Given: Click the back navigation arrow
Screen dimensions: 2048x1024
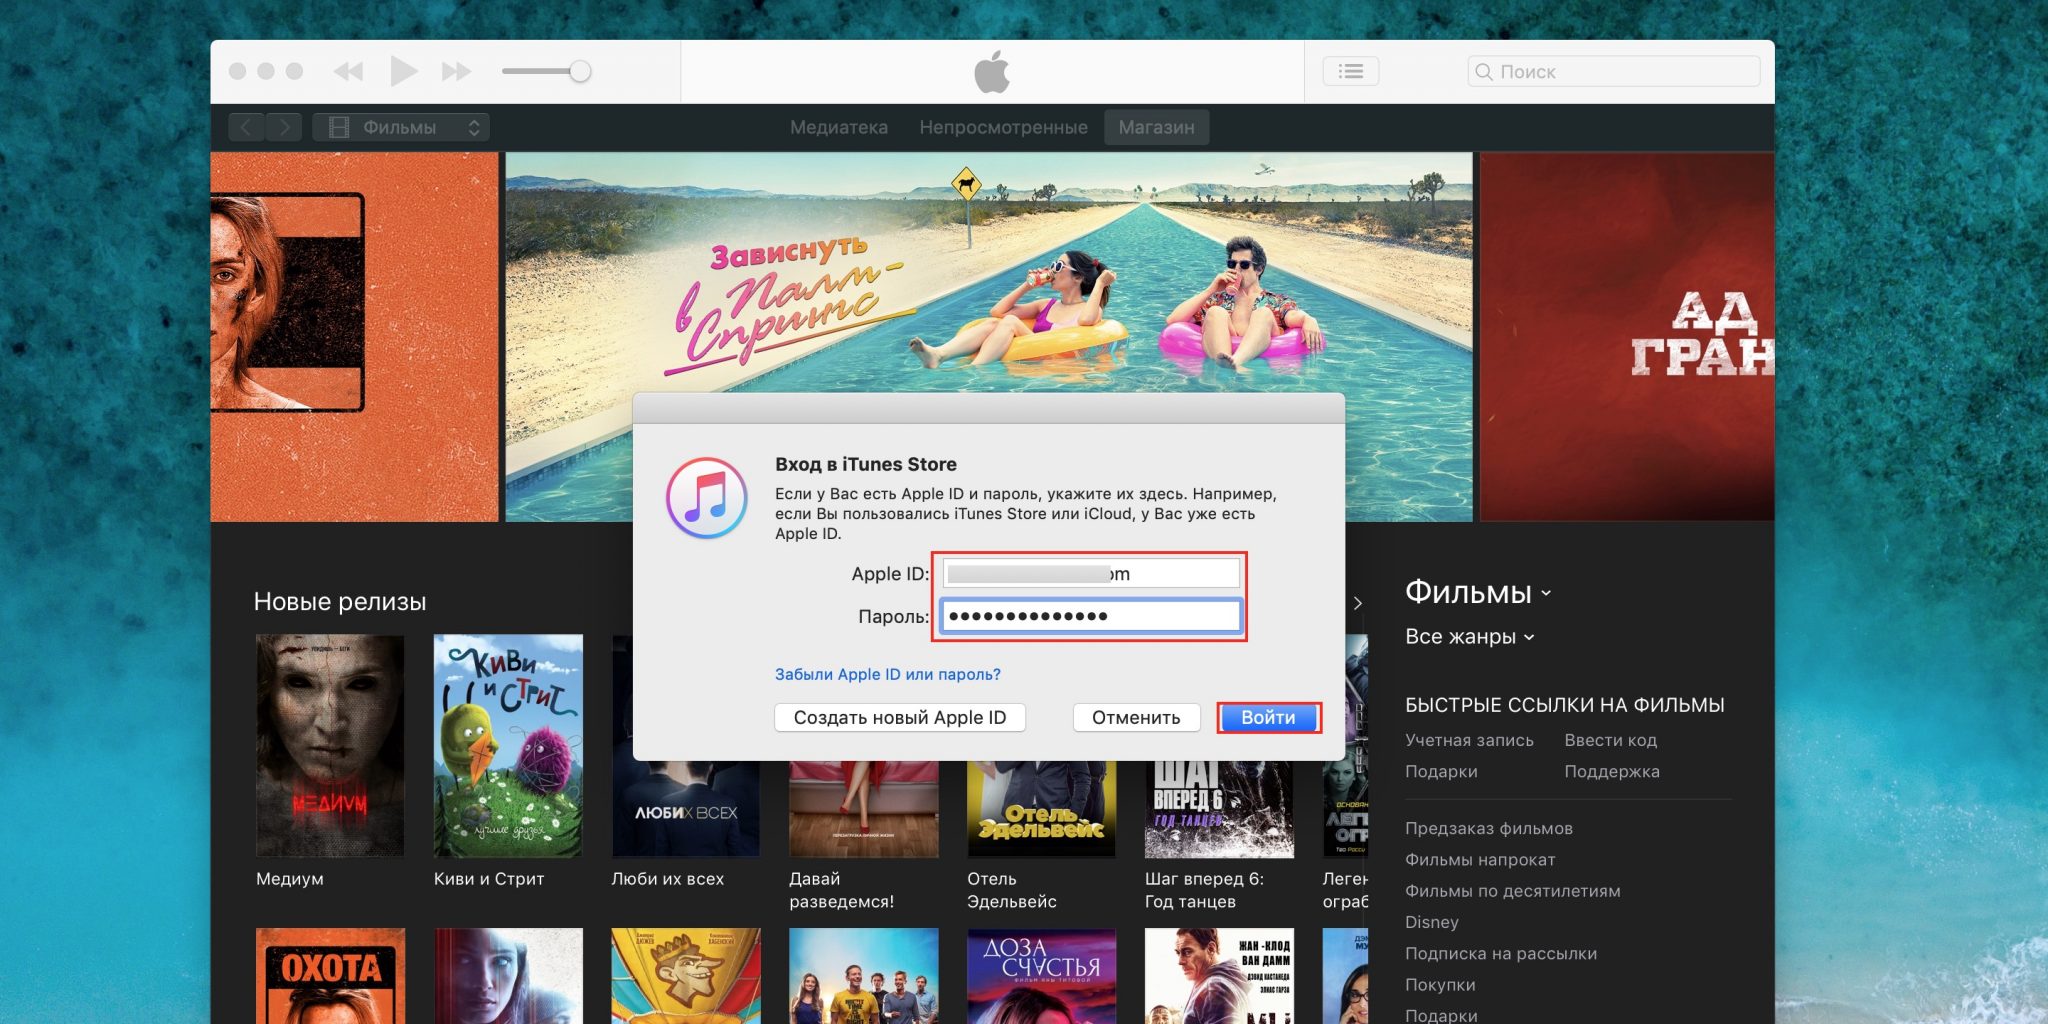Looking at the screenshot, I should pyautogui.click(x=246, y=127).
